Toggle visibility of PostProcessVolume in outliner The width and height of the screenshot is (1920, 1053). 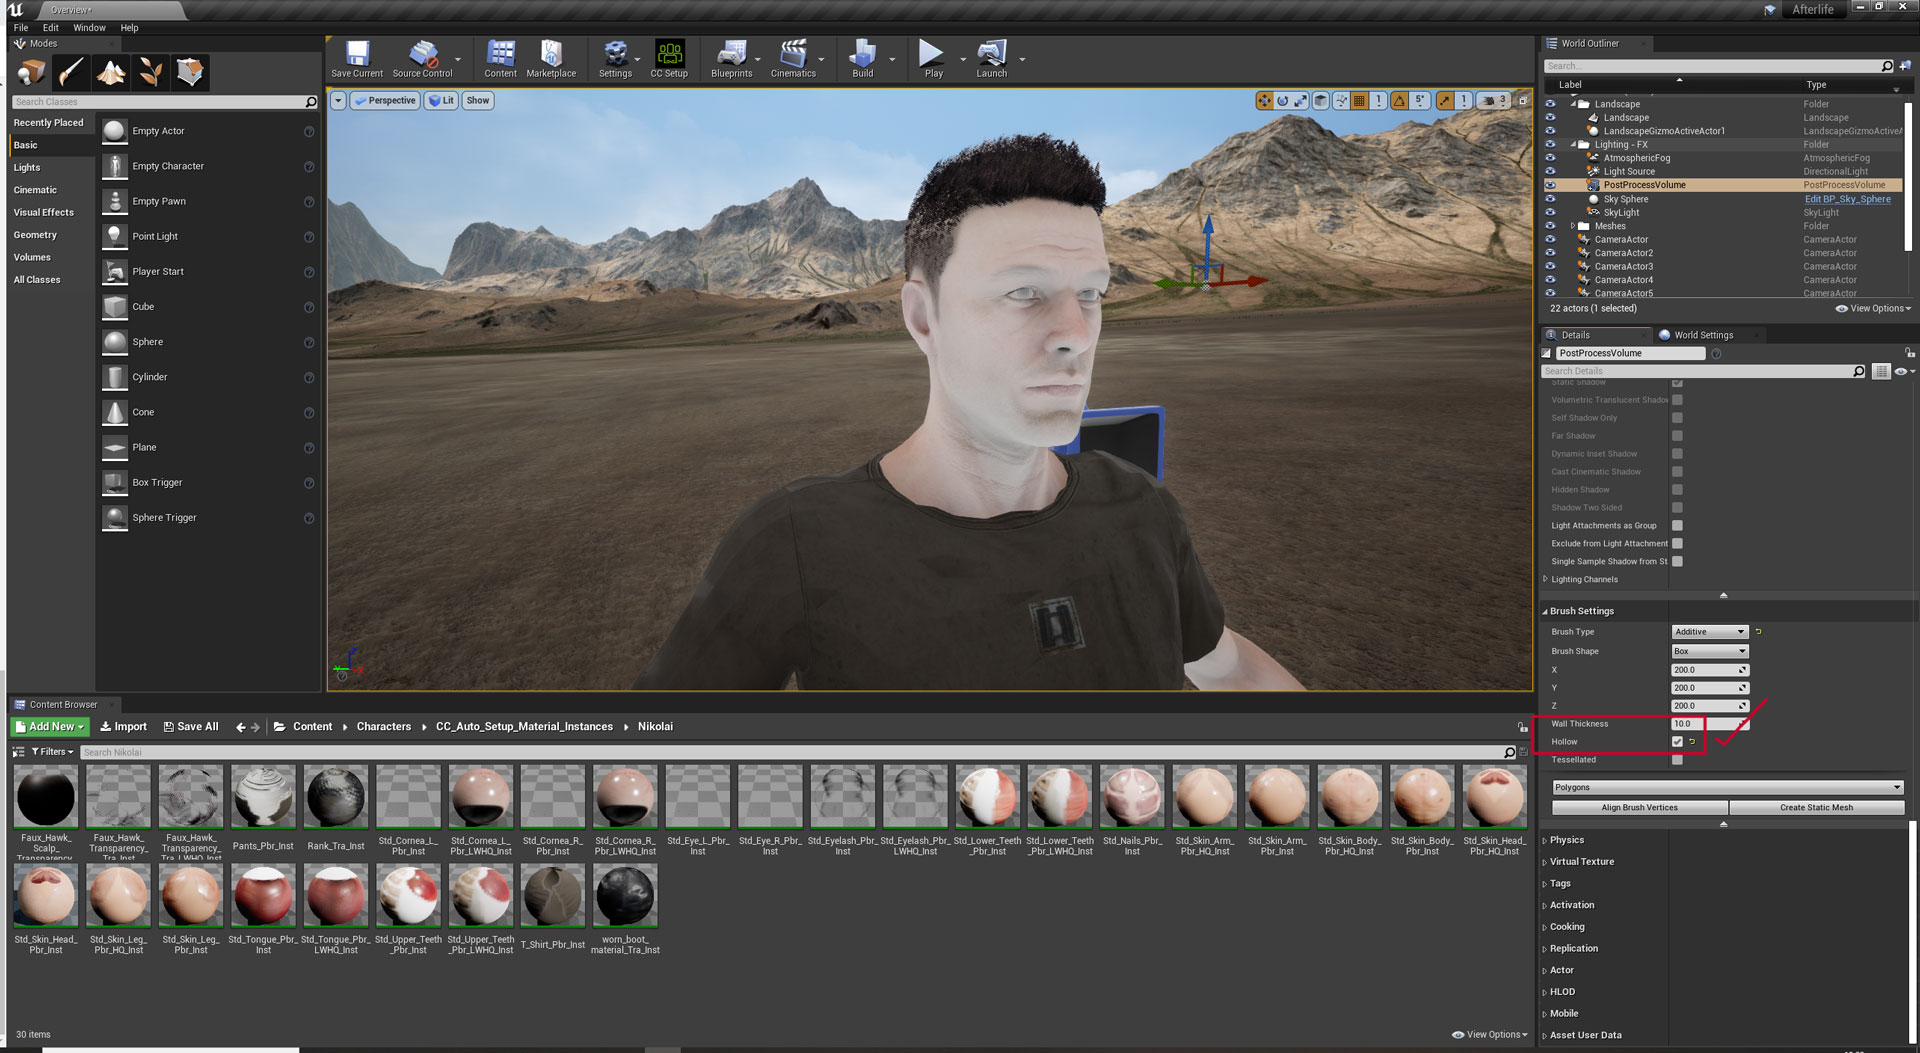(1550, 185)
